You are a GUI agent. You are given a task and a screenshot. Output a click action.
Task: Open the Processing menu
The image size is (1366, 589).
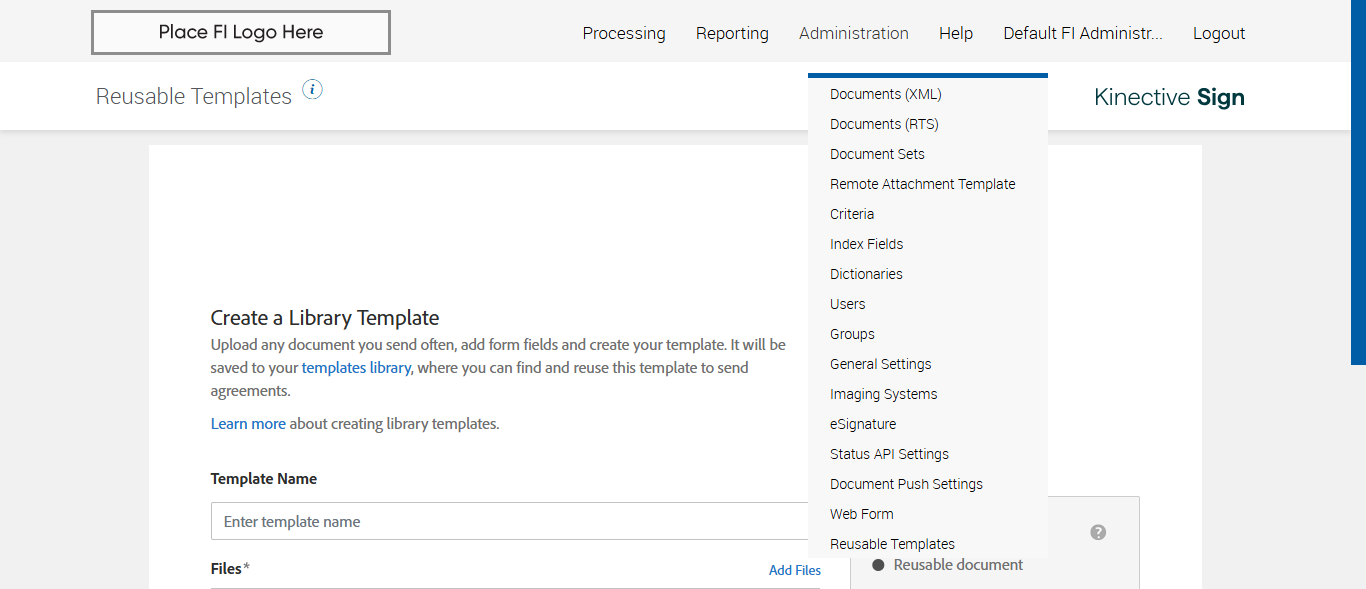tap(624, 33)
